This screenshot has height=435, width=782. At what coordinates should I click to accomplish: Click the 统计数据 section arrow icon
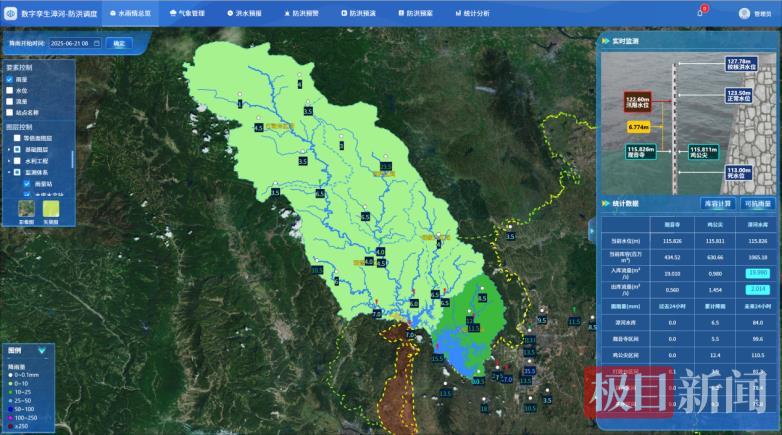click(605, 203)
